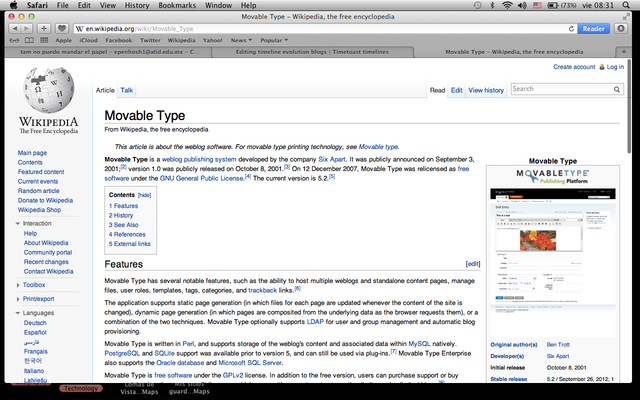Click the Create account link
Image resolution: width=640 pixels, height=400 pixels.
point(574,67)
